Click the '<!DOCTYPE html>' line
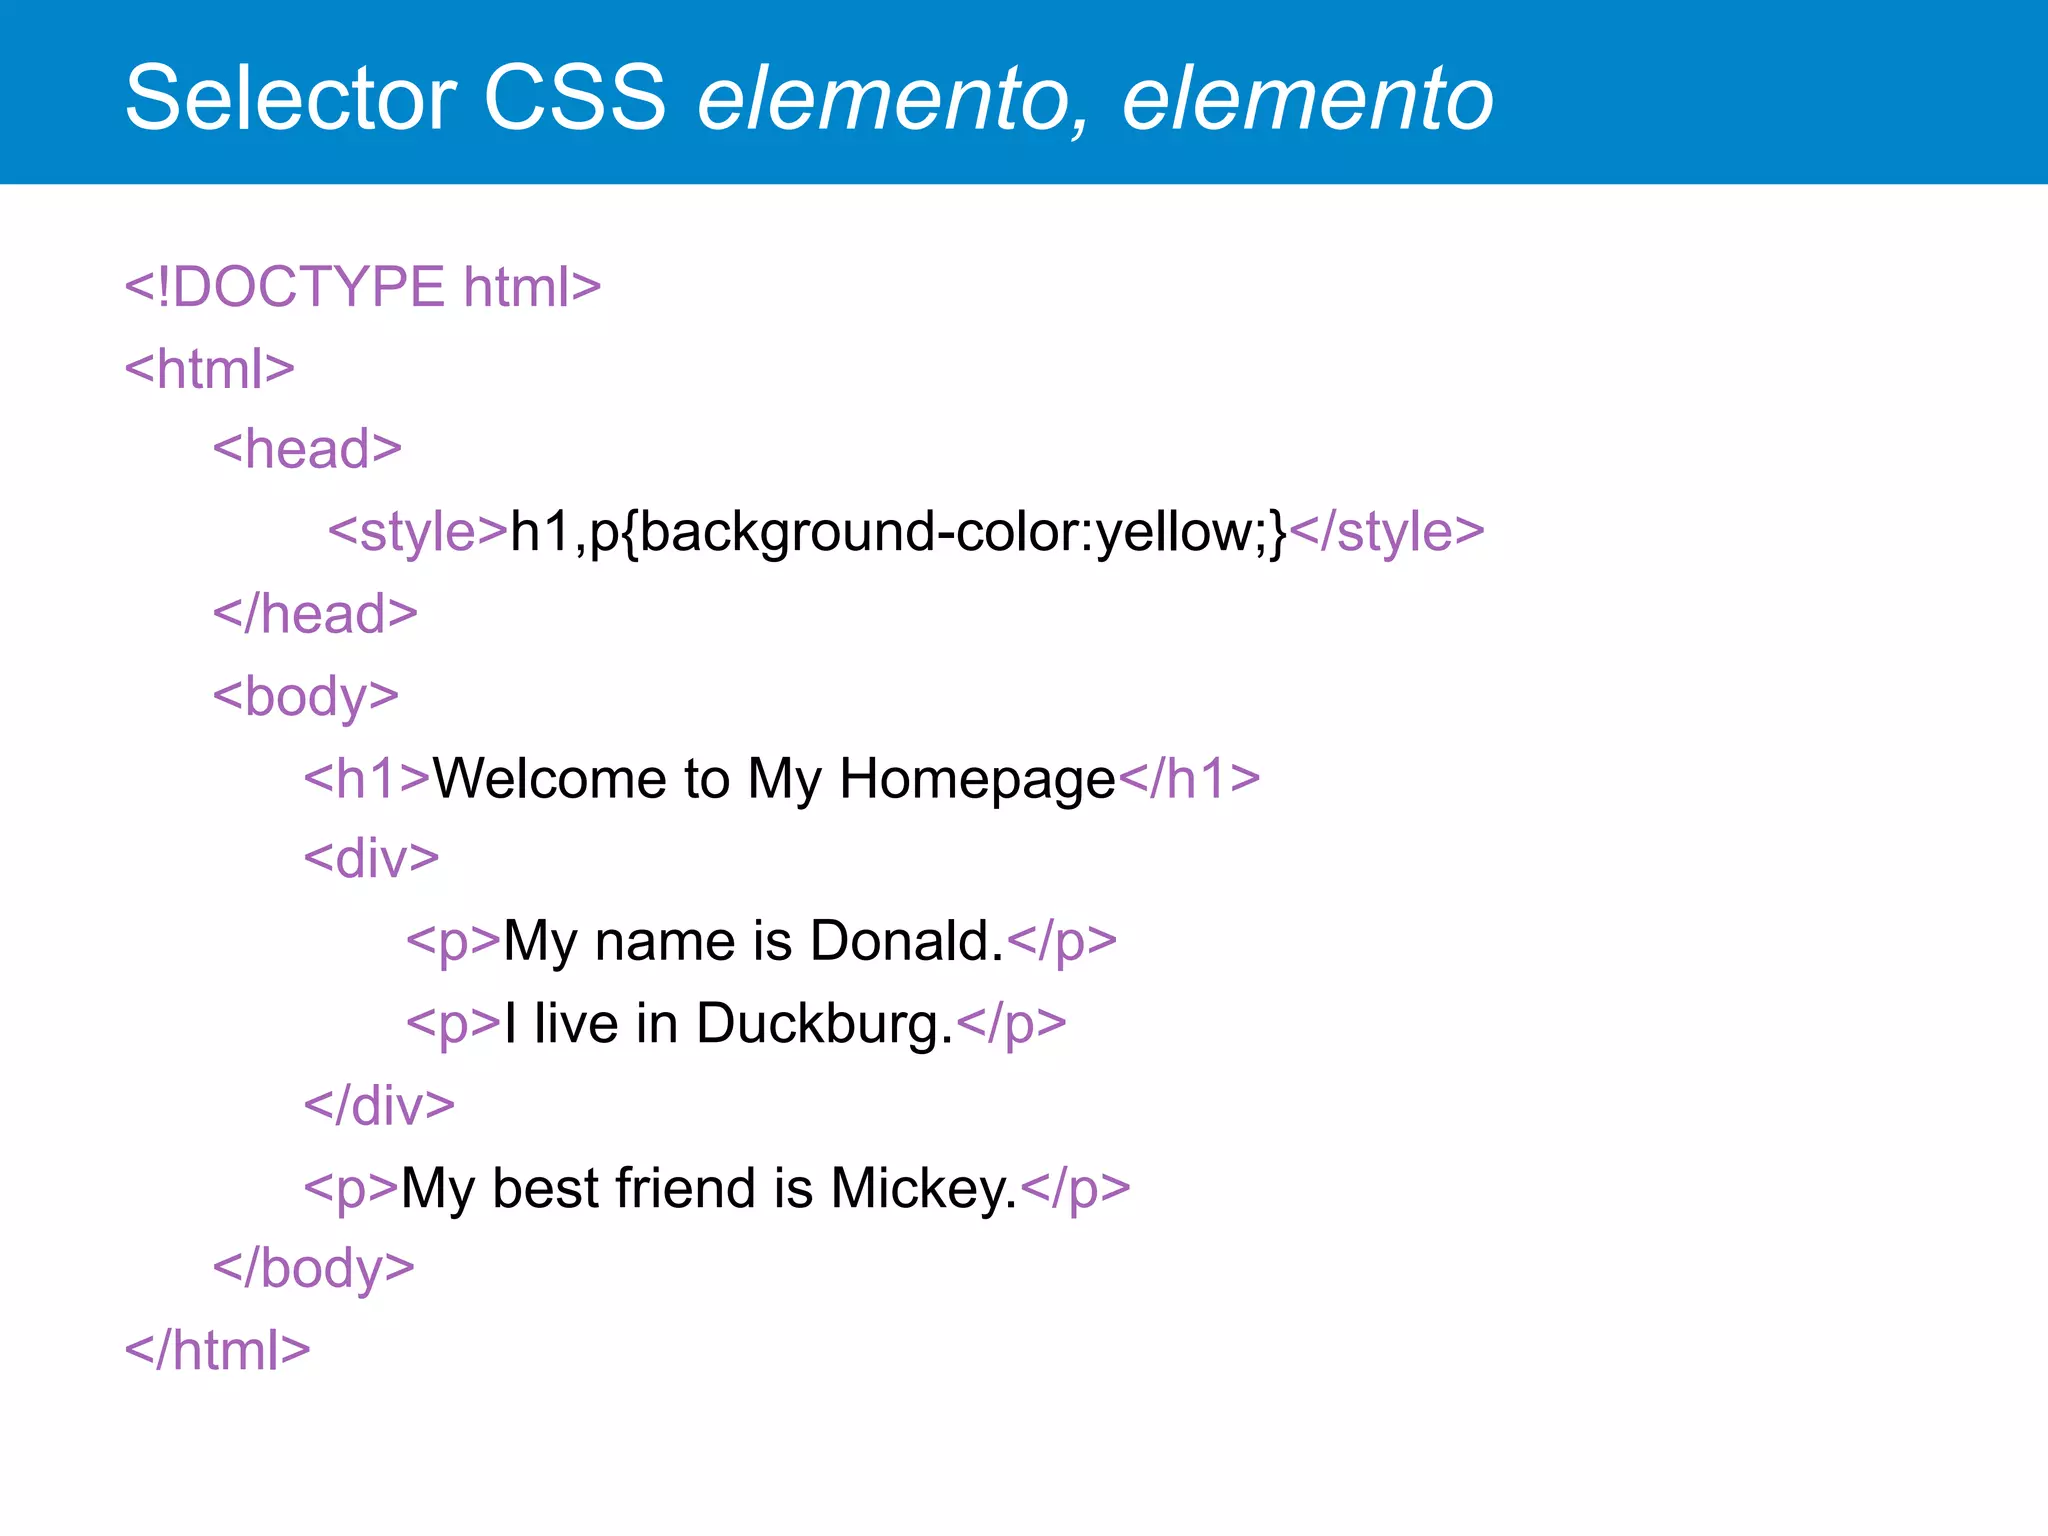Viewport: 2048px width, 1536px height. pos(363,287)
